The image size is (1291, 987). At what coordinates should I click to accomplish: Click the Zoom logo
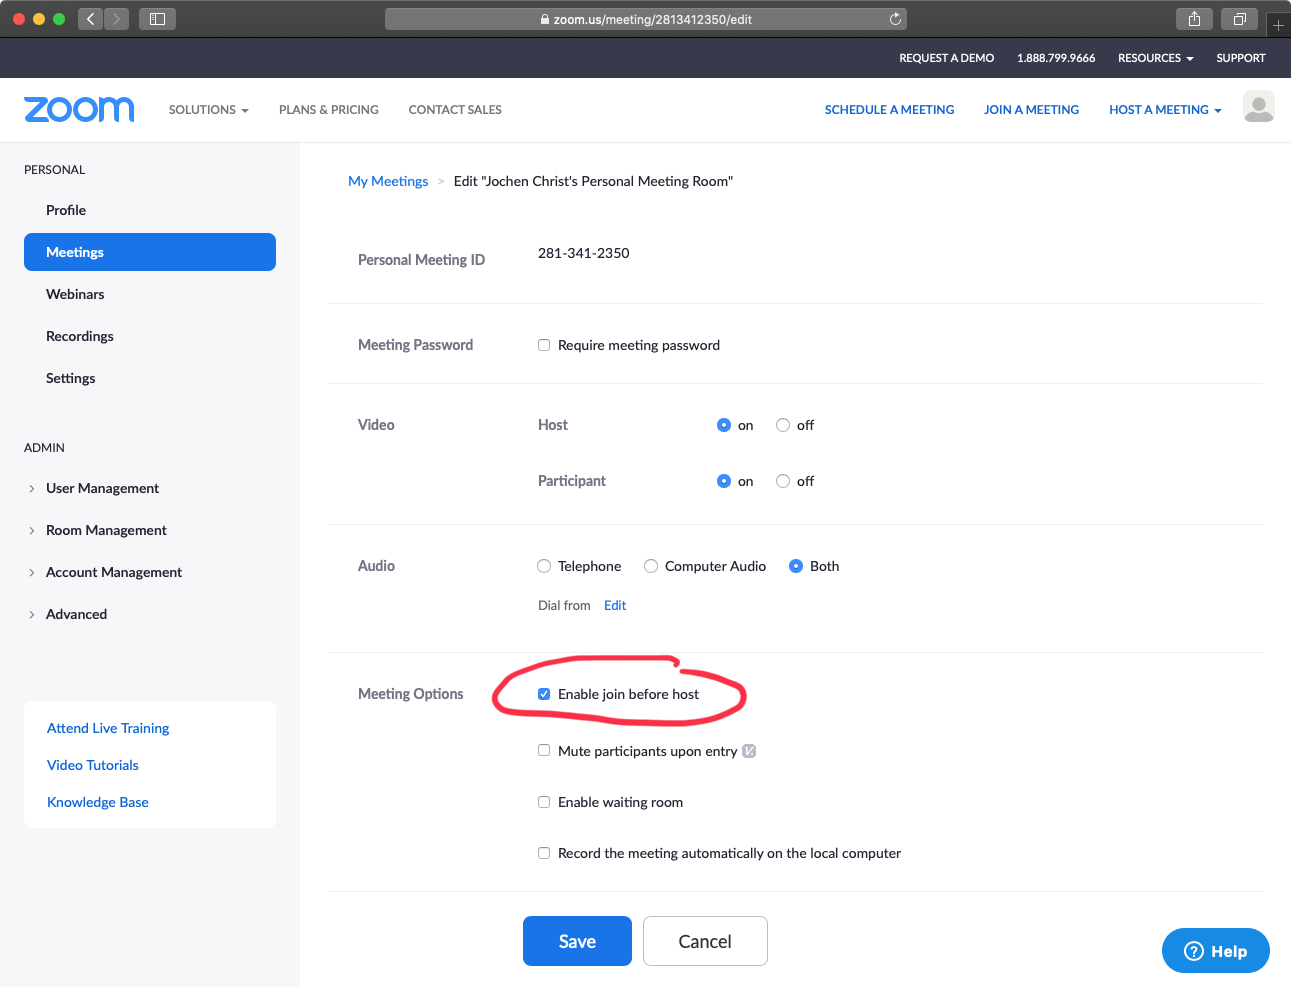pyautogui.click(x=79, y=109)
